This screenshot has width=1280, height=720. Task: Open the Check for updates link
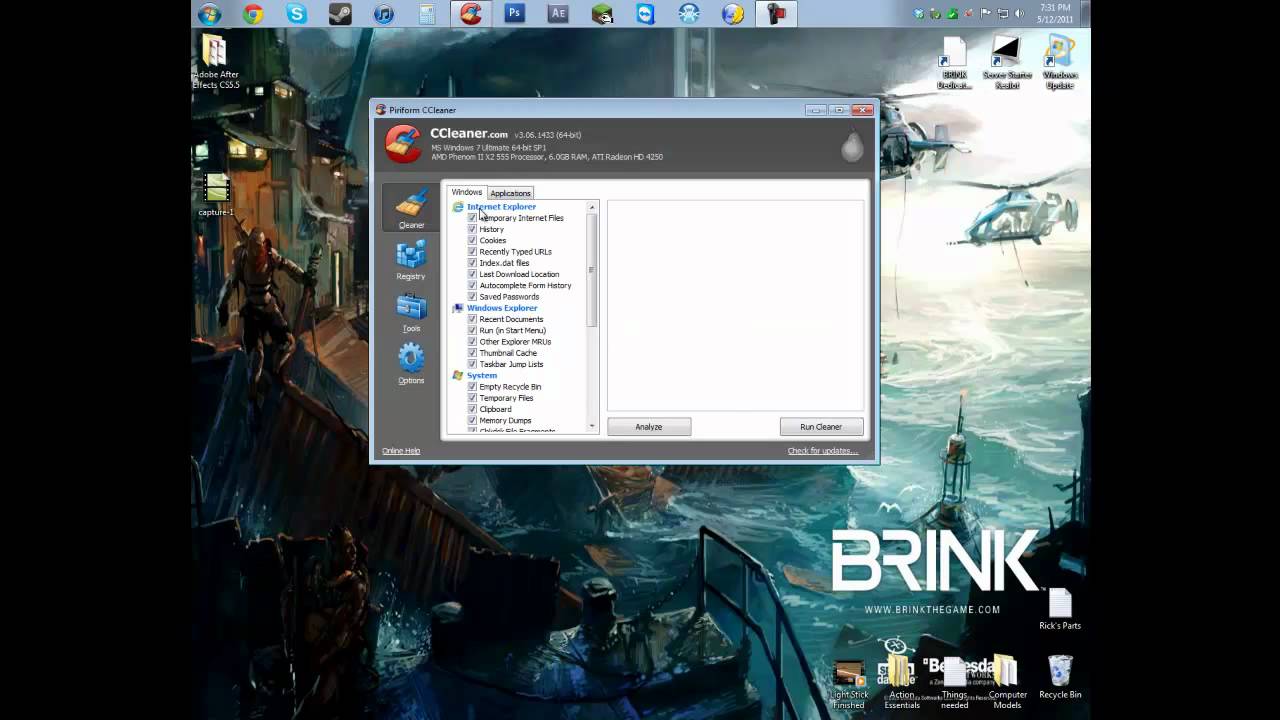pos(823,451)
